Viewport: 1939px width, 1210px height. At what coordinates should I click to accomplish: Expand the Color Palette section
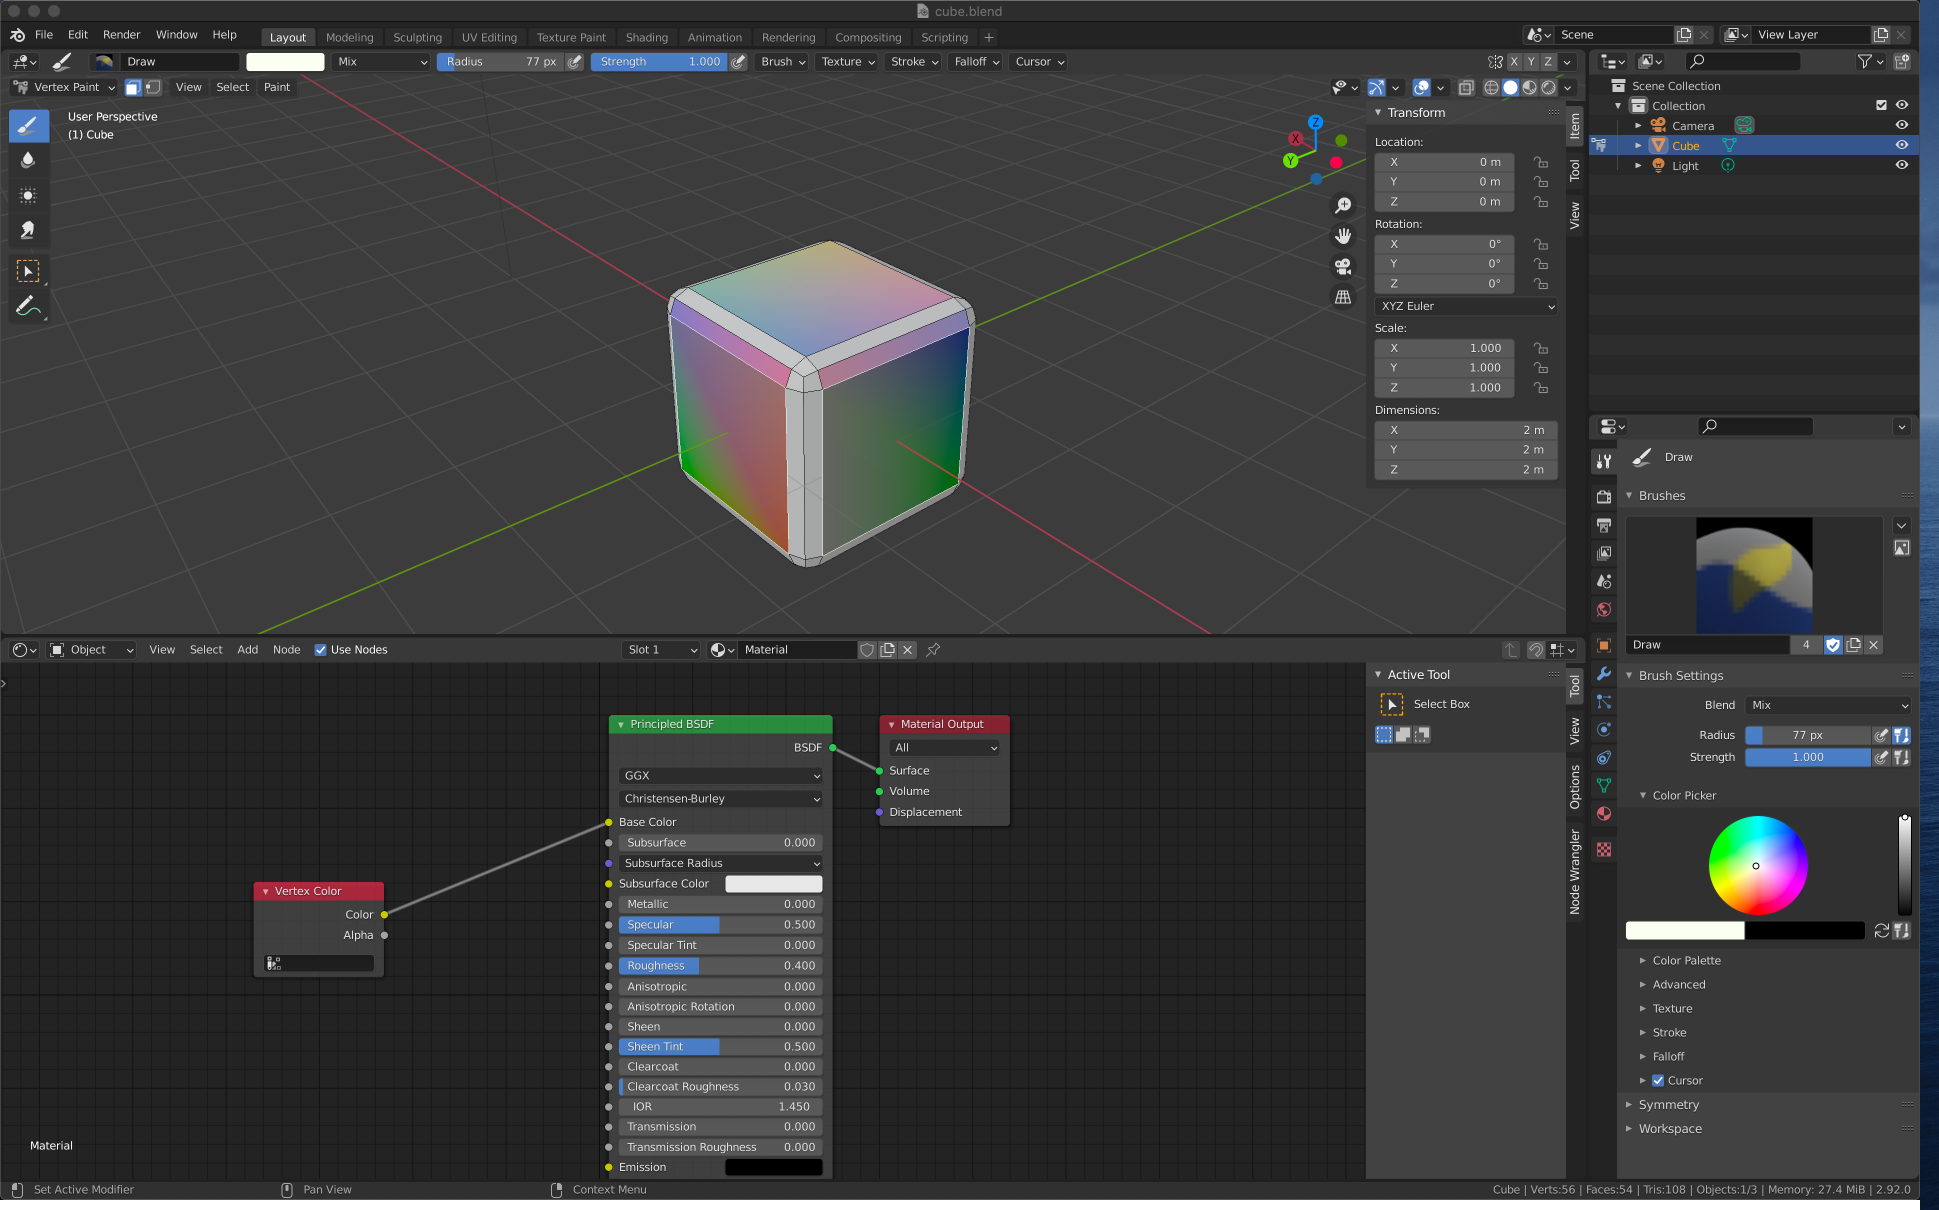coord(1686,961)
